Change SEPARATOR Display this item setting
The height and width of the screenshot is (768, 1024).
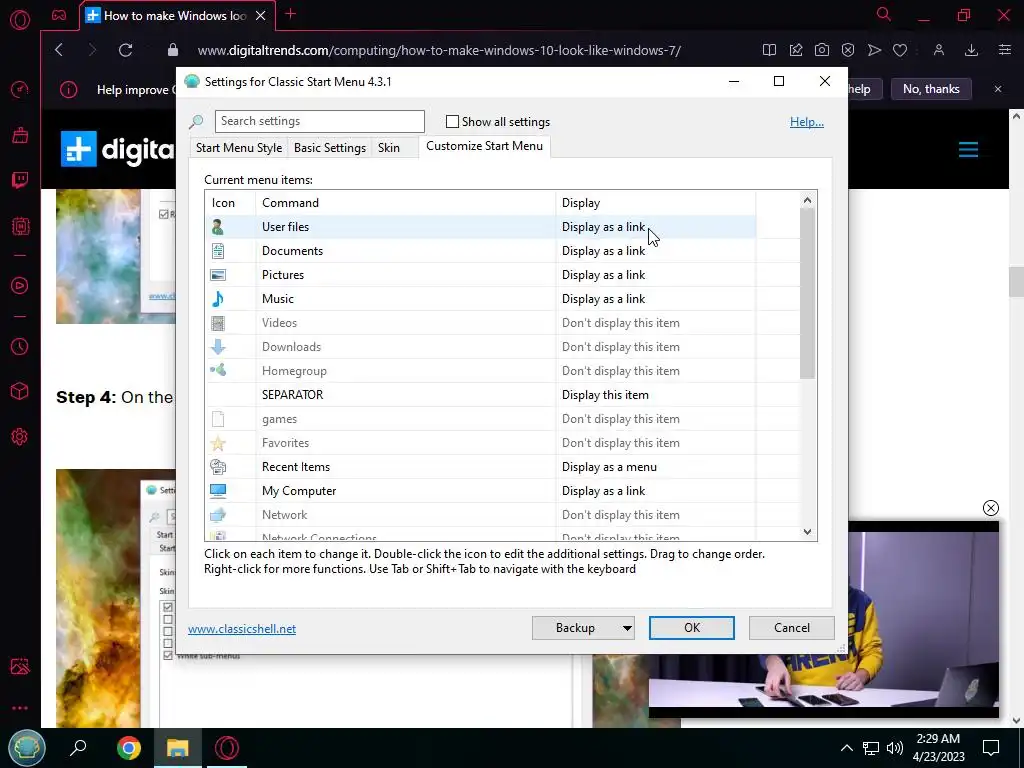coord(605,394)
